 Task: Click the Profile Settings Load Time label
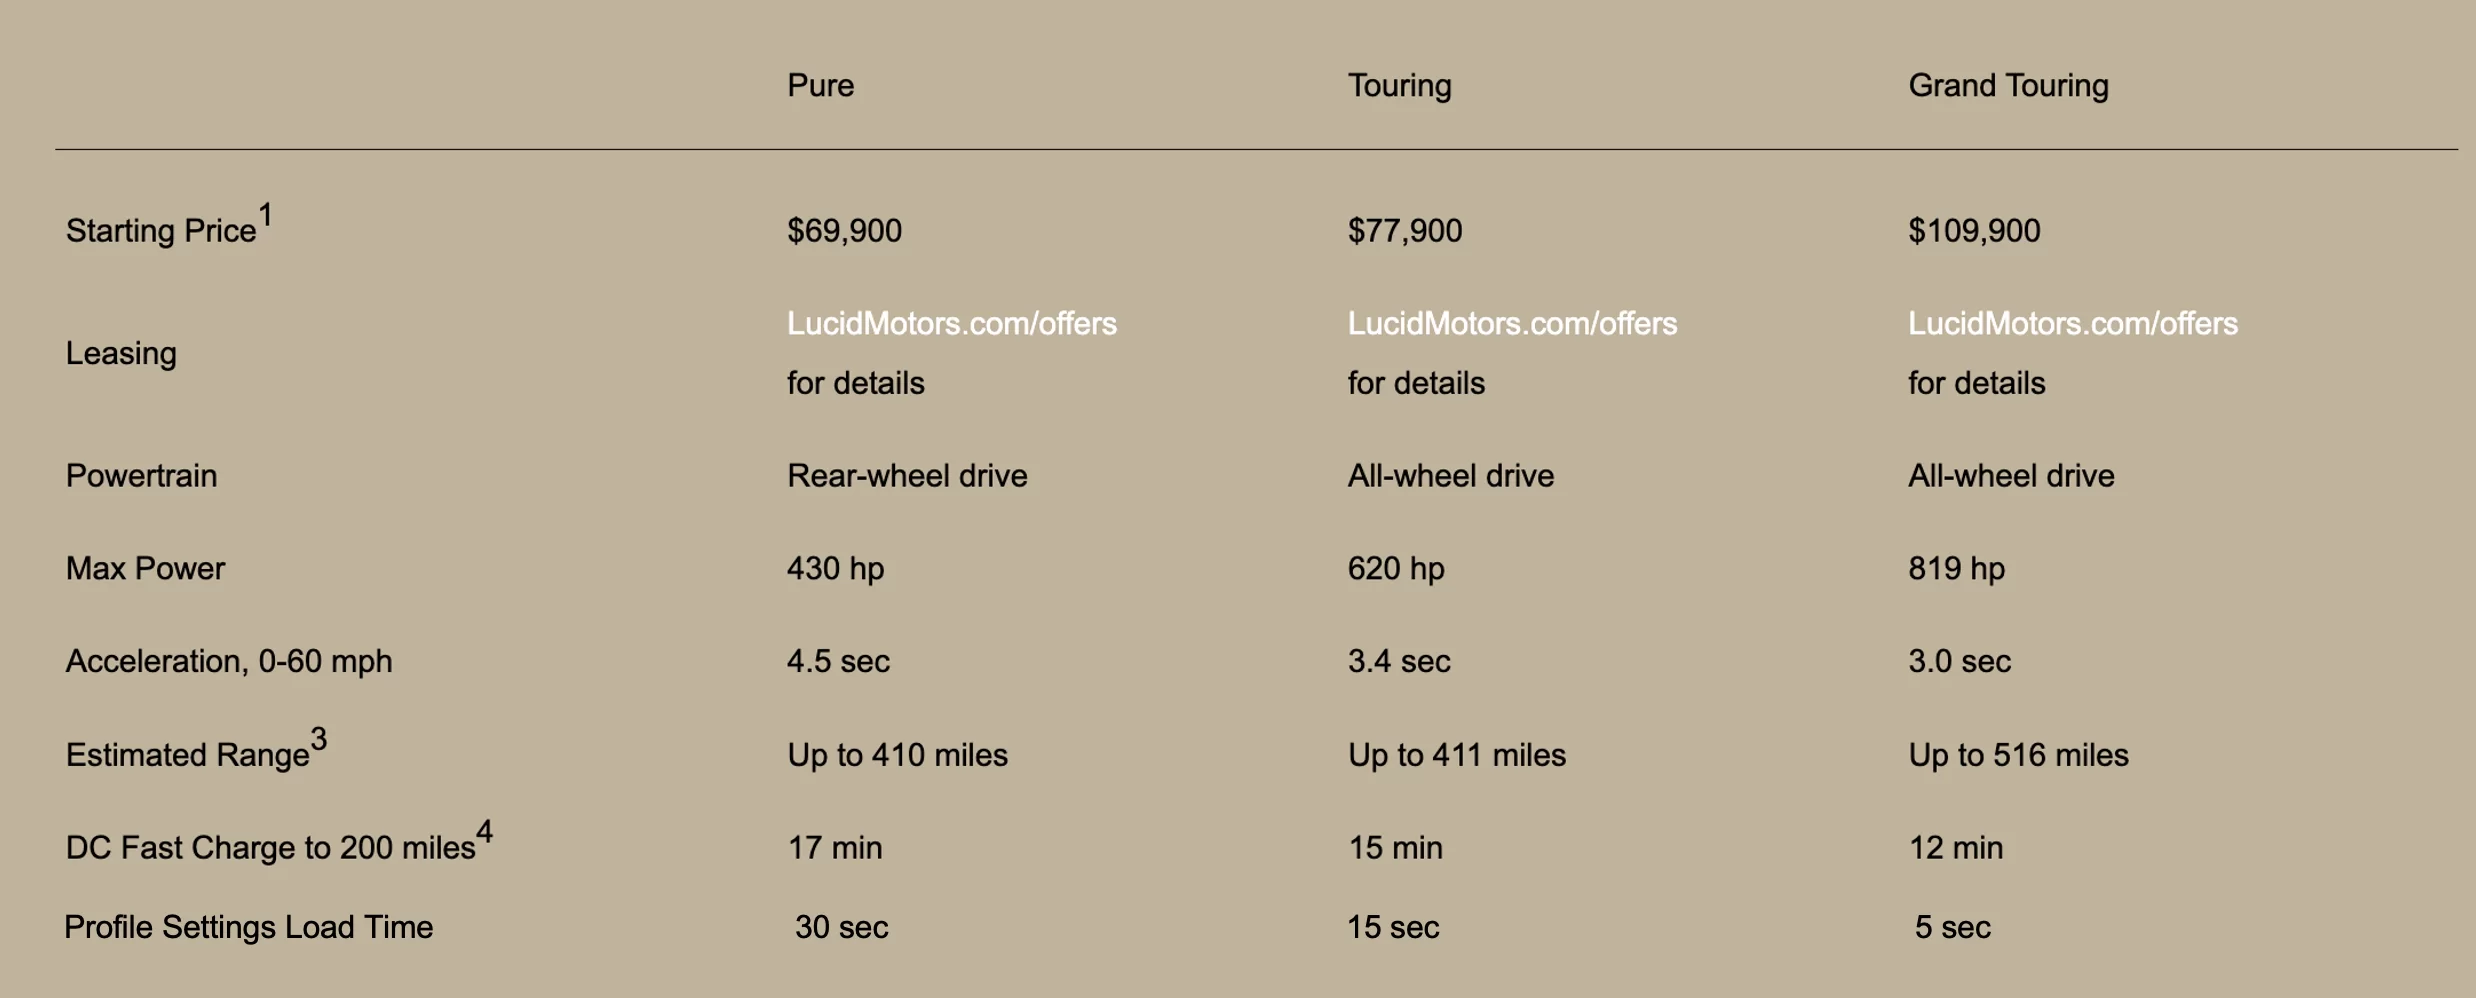(x=249, y=928)
